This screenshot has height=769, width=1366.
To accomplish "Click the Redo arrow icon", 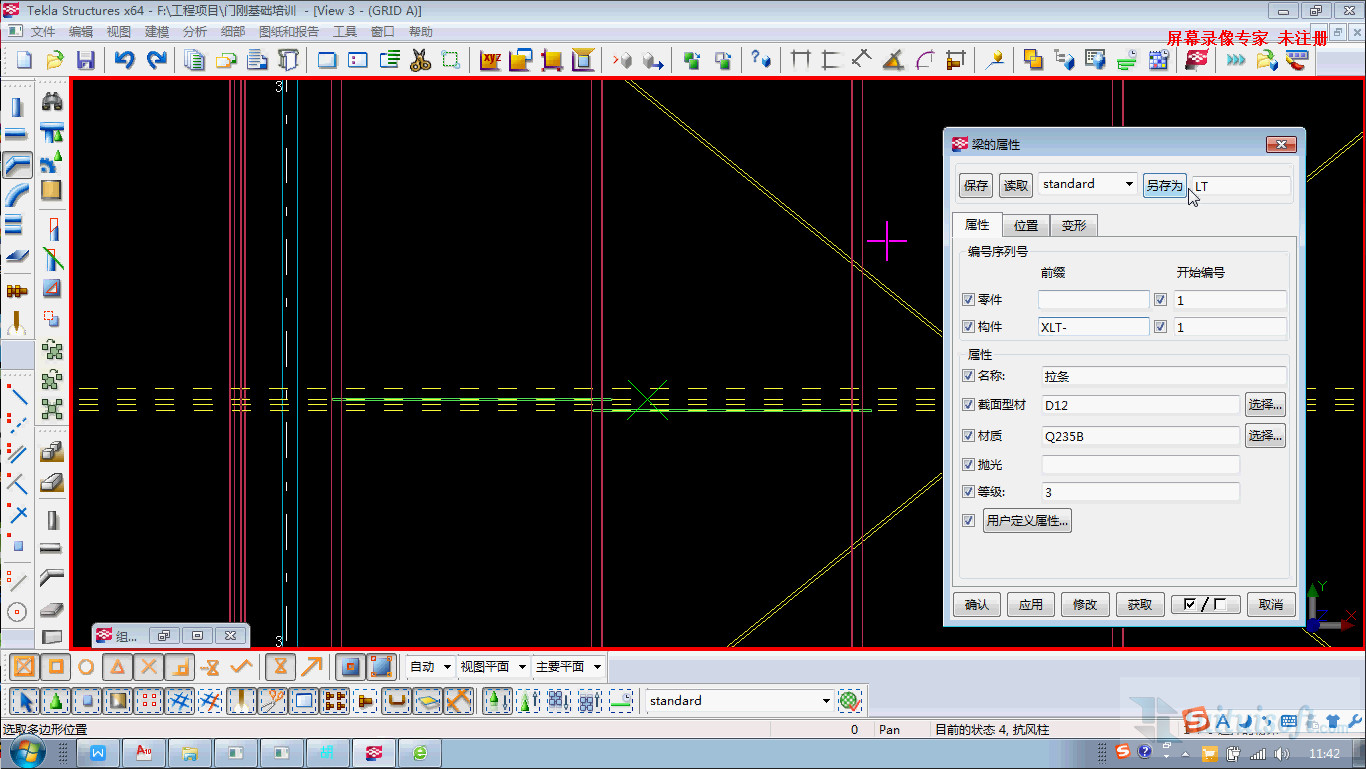I will click(x=157, y=60).
